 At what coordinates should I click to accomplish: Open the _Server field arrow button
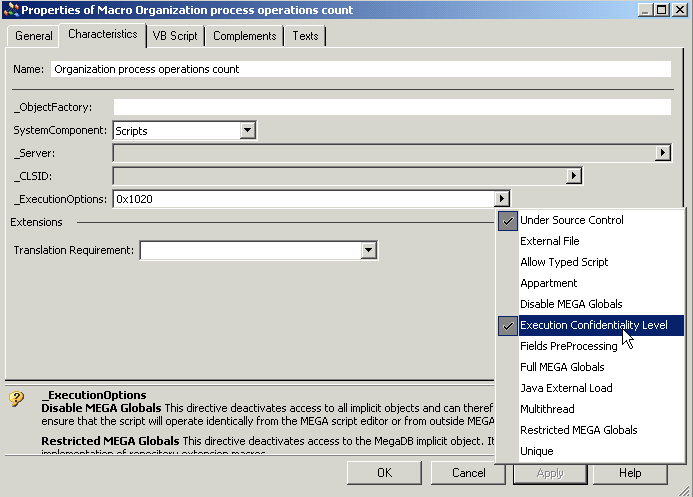662,153
